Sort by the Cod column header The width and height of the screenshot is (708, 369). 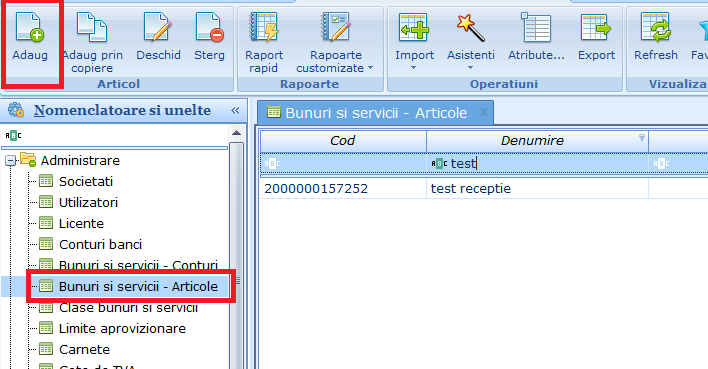[343, 141]
